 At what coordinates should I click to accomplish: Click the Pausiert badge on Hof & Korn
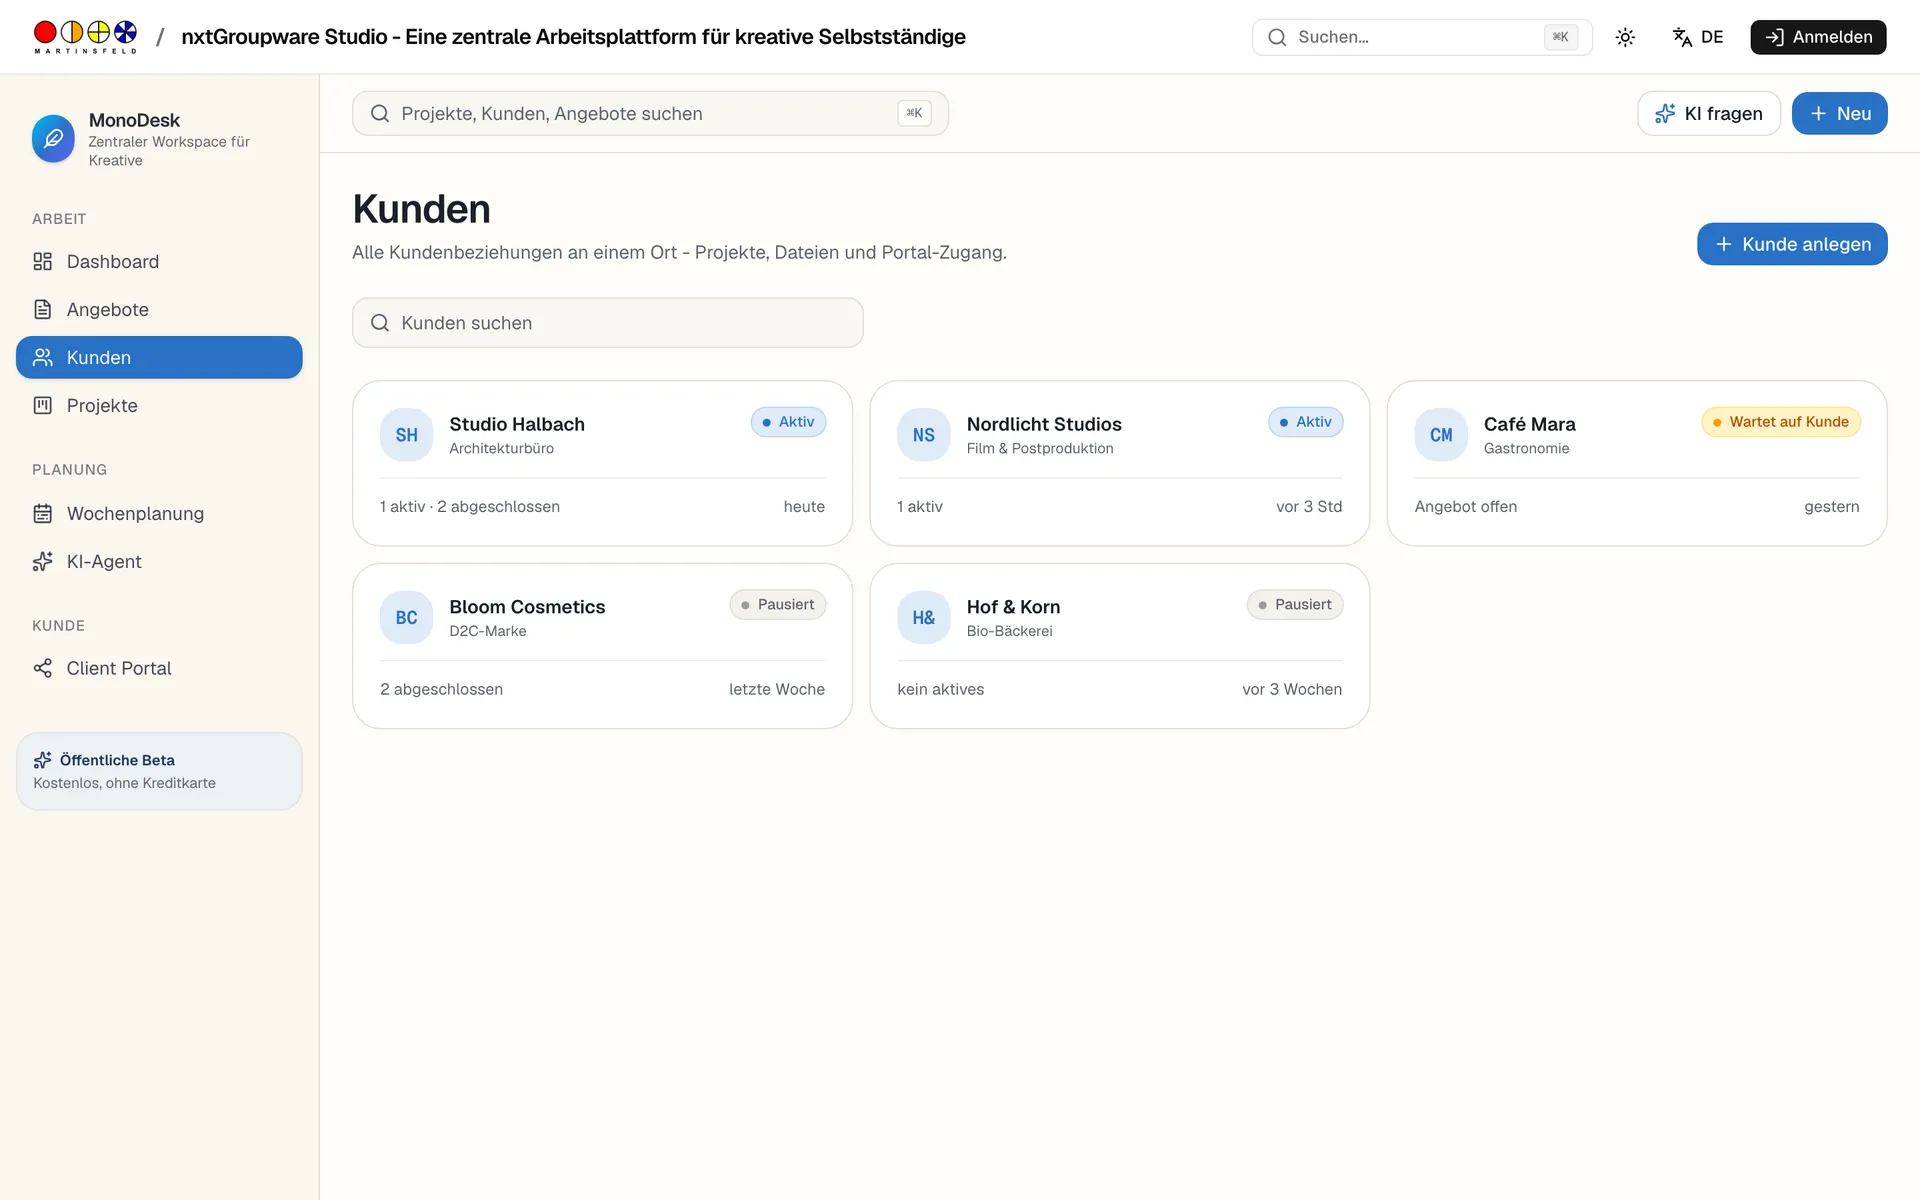click(1295, 605)
